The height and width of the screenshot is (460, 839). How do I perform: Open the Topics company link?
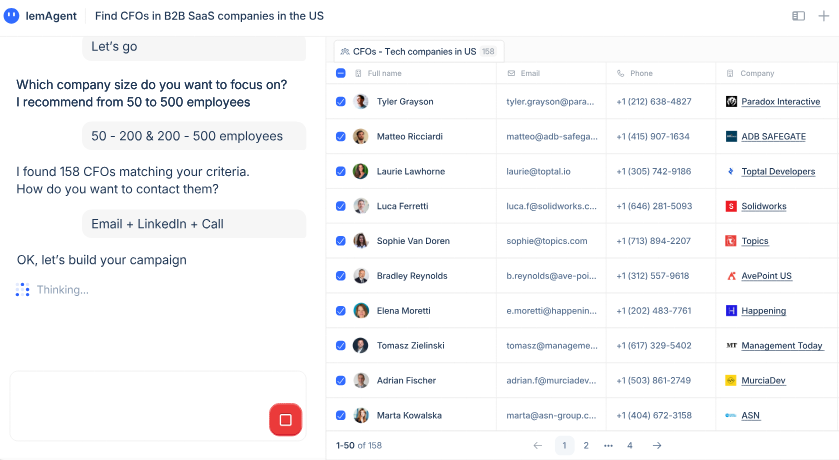click(754, 241)
